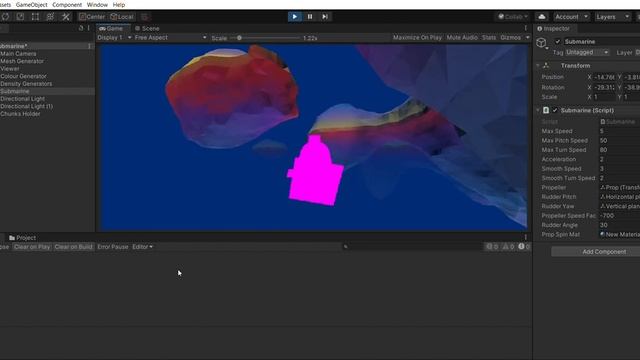Screen dimensions: 640x360
Task: Select the combined Transform tool
Action: tap(51, 17)
